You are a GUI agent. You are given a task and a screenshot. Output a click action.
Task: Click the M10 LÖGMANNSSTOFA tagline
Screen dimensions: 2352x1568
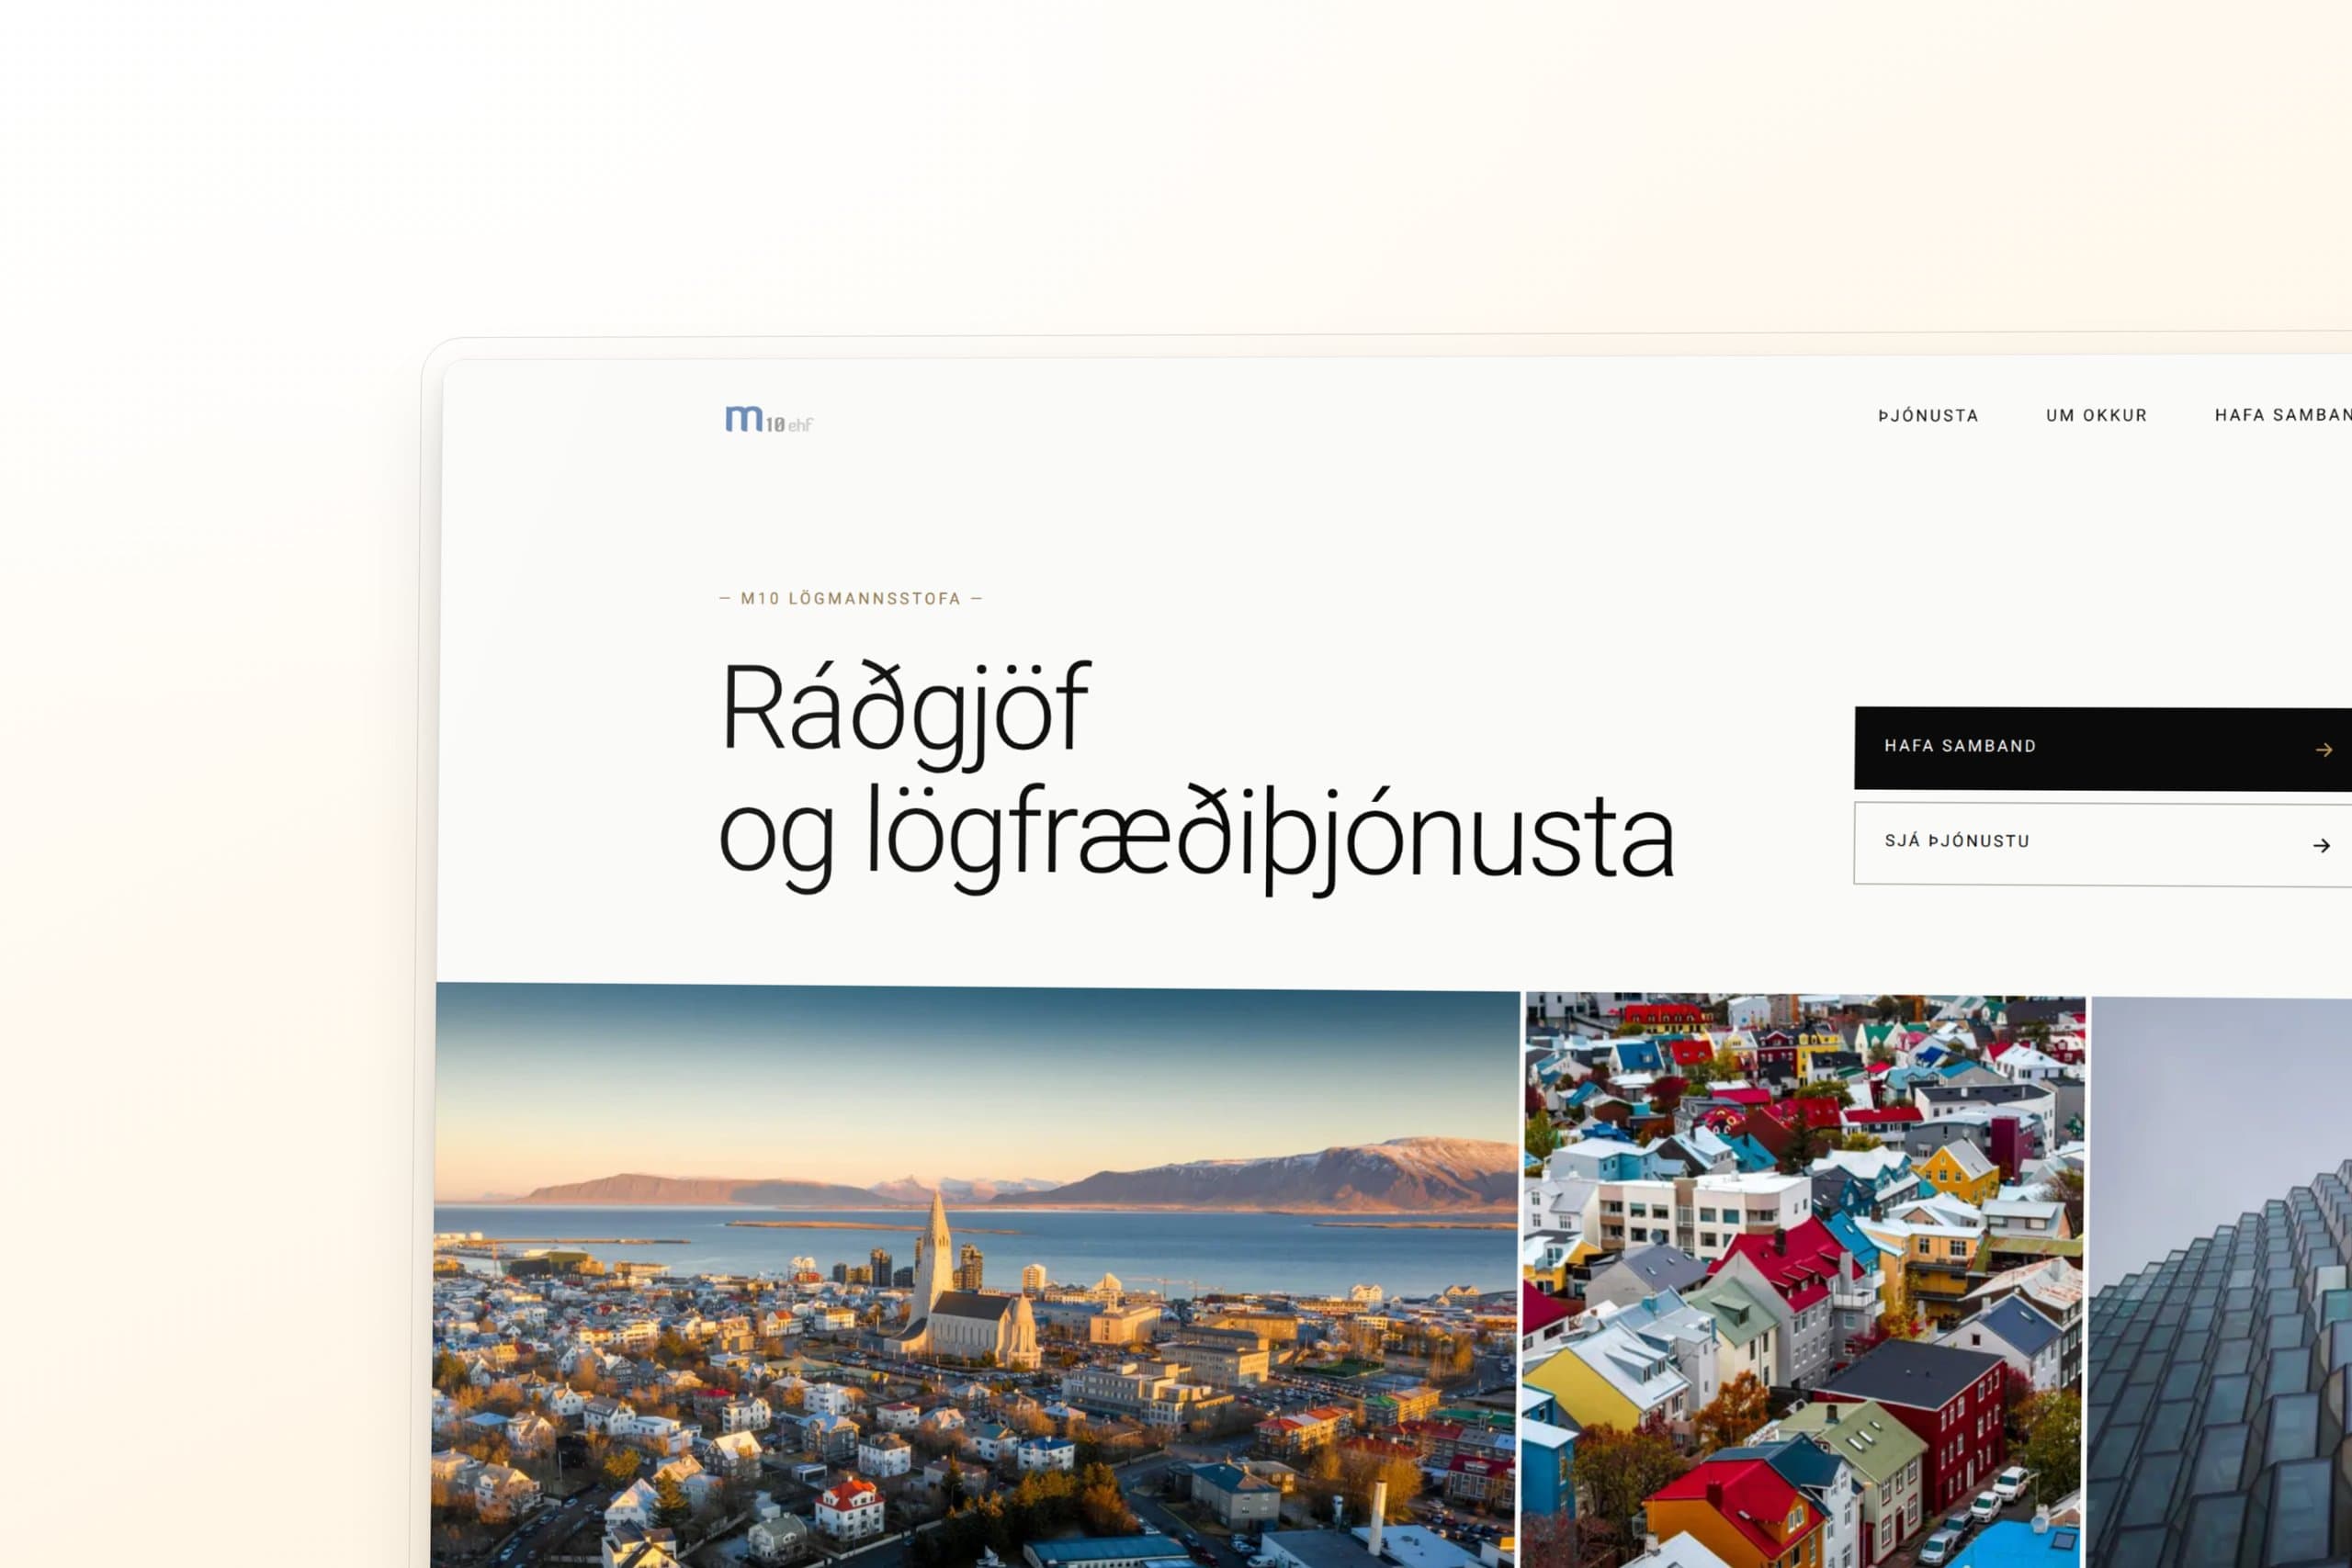850,598
